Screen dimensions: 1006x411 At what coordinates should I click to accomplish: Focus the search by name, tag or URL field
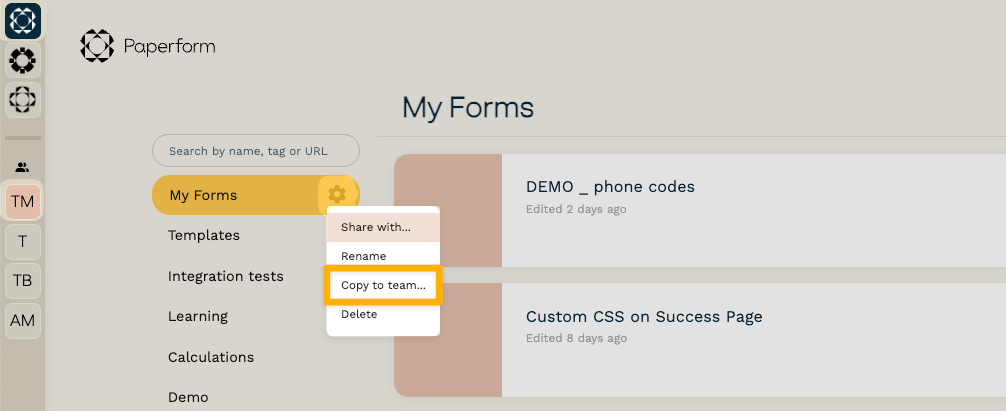click(x=256, y=151)
